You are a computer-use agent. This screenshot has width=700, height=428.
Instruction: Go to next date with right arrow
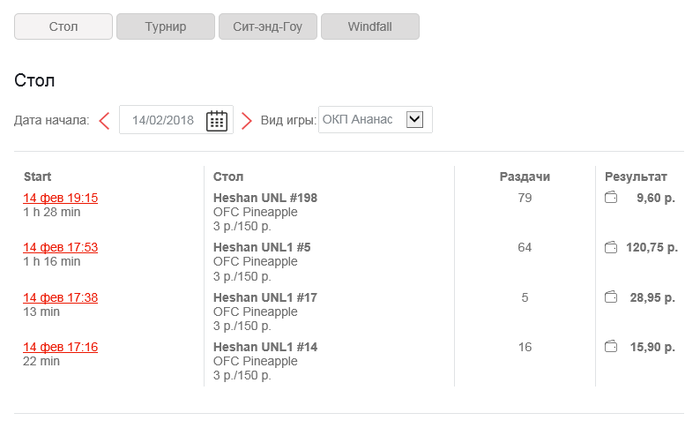(x=247, y=121)
